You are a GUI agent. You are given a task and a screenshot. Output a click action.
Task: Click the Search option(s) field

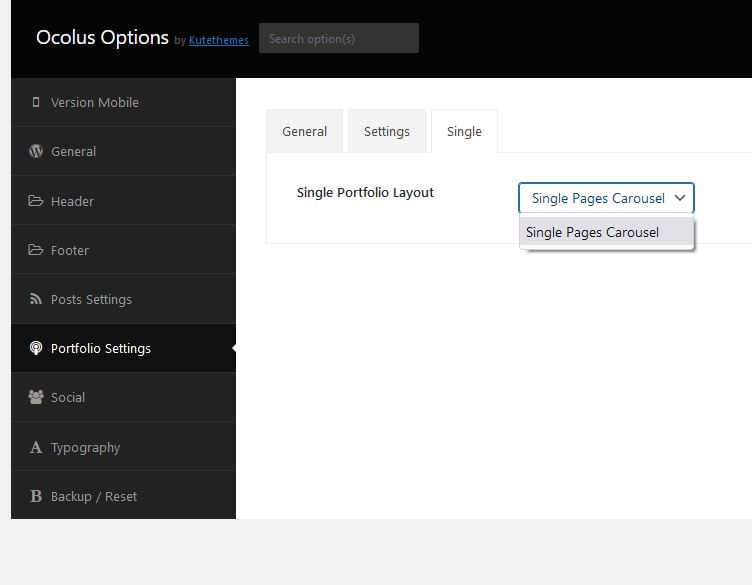pos(339,38)
